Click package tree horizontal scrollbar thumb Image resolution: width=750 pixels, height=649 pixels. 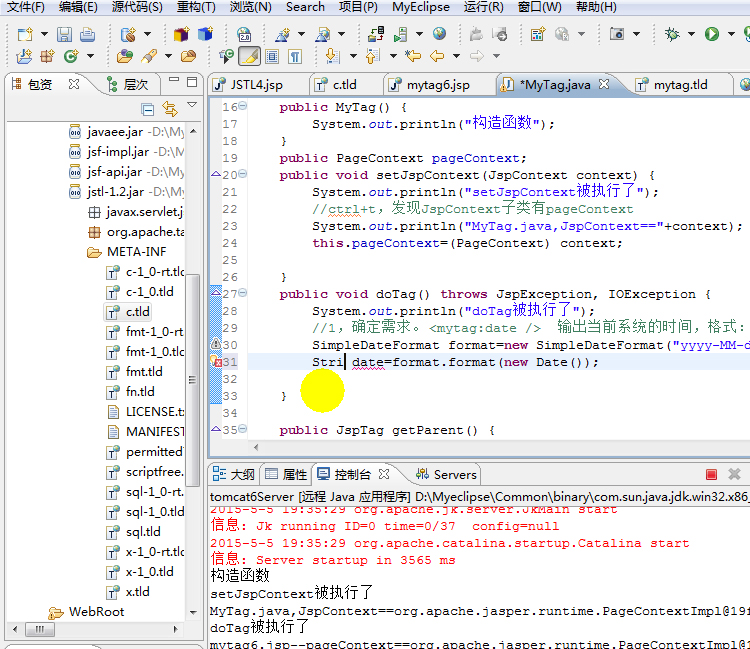point(39,629)
